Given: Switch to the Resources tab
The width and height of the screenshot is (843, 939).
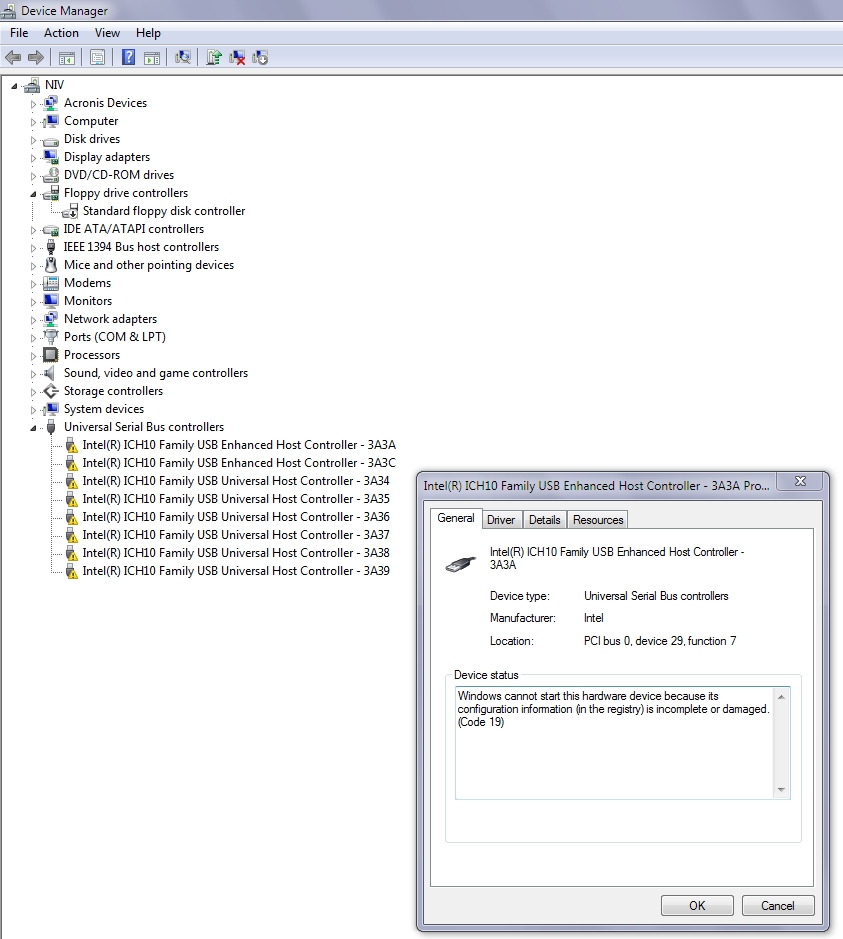Looking at the screenshot, I should coord(598,520).
